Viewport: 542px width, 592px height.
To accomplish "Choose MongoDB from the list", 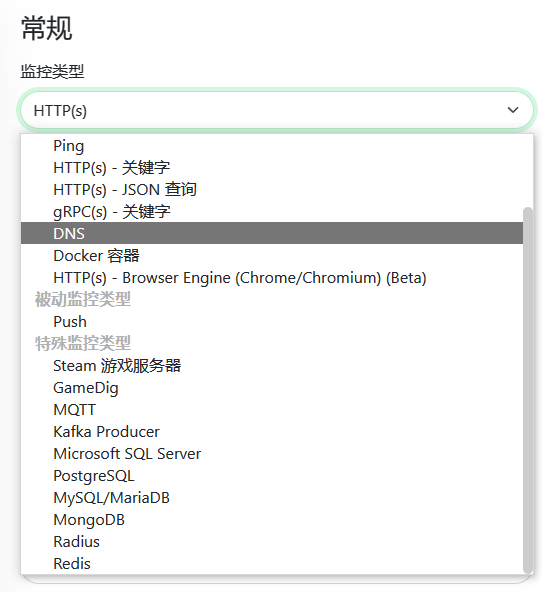I will pyautogui.click(x=272, y=520).
